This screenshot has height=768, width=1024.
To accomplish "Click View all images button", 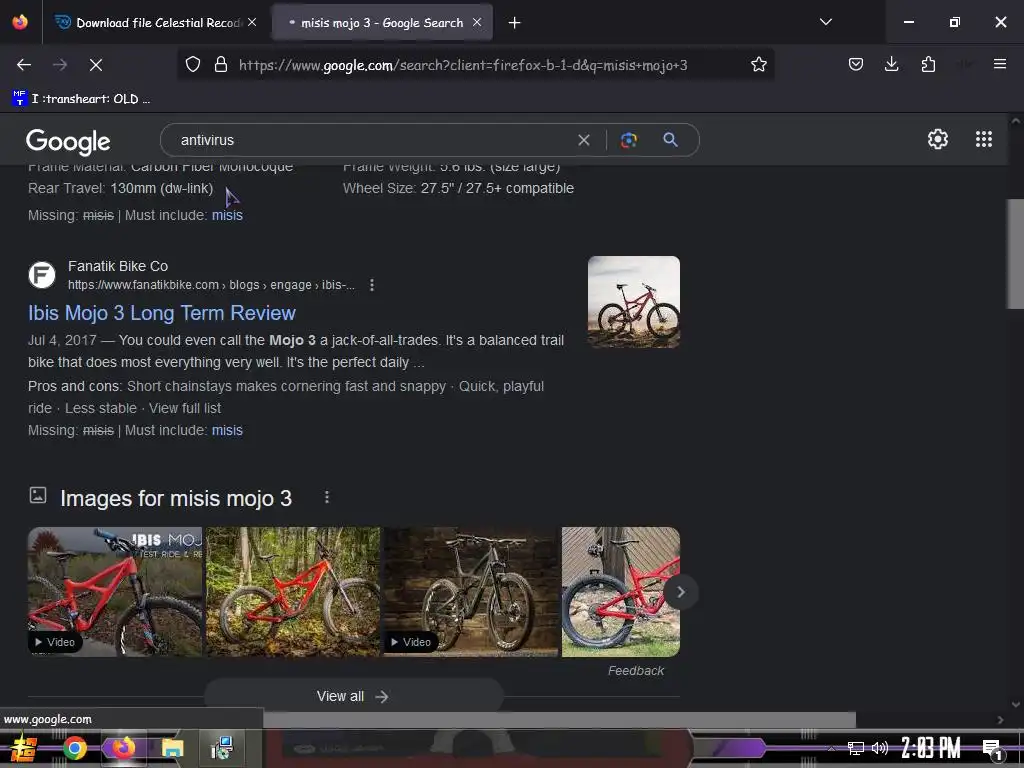I will tap(353, 696).
